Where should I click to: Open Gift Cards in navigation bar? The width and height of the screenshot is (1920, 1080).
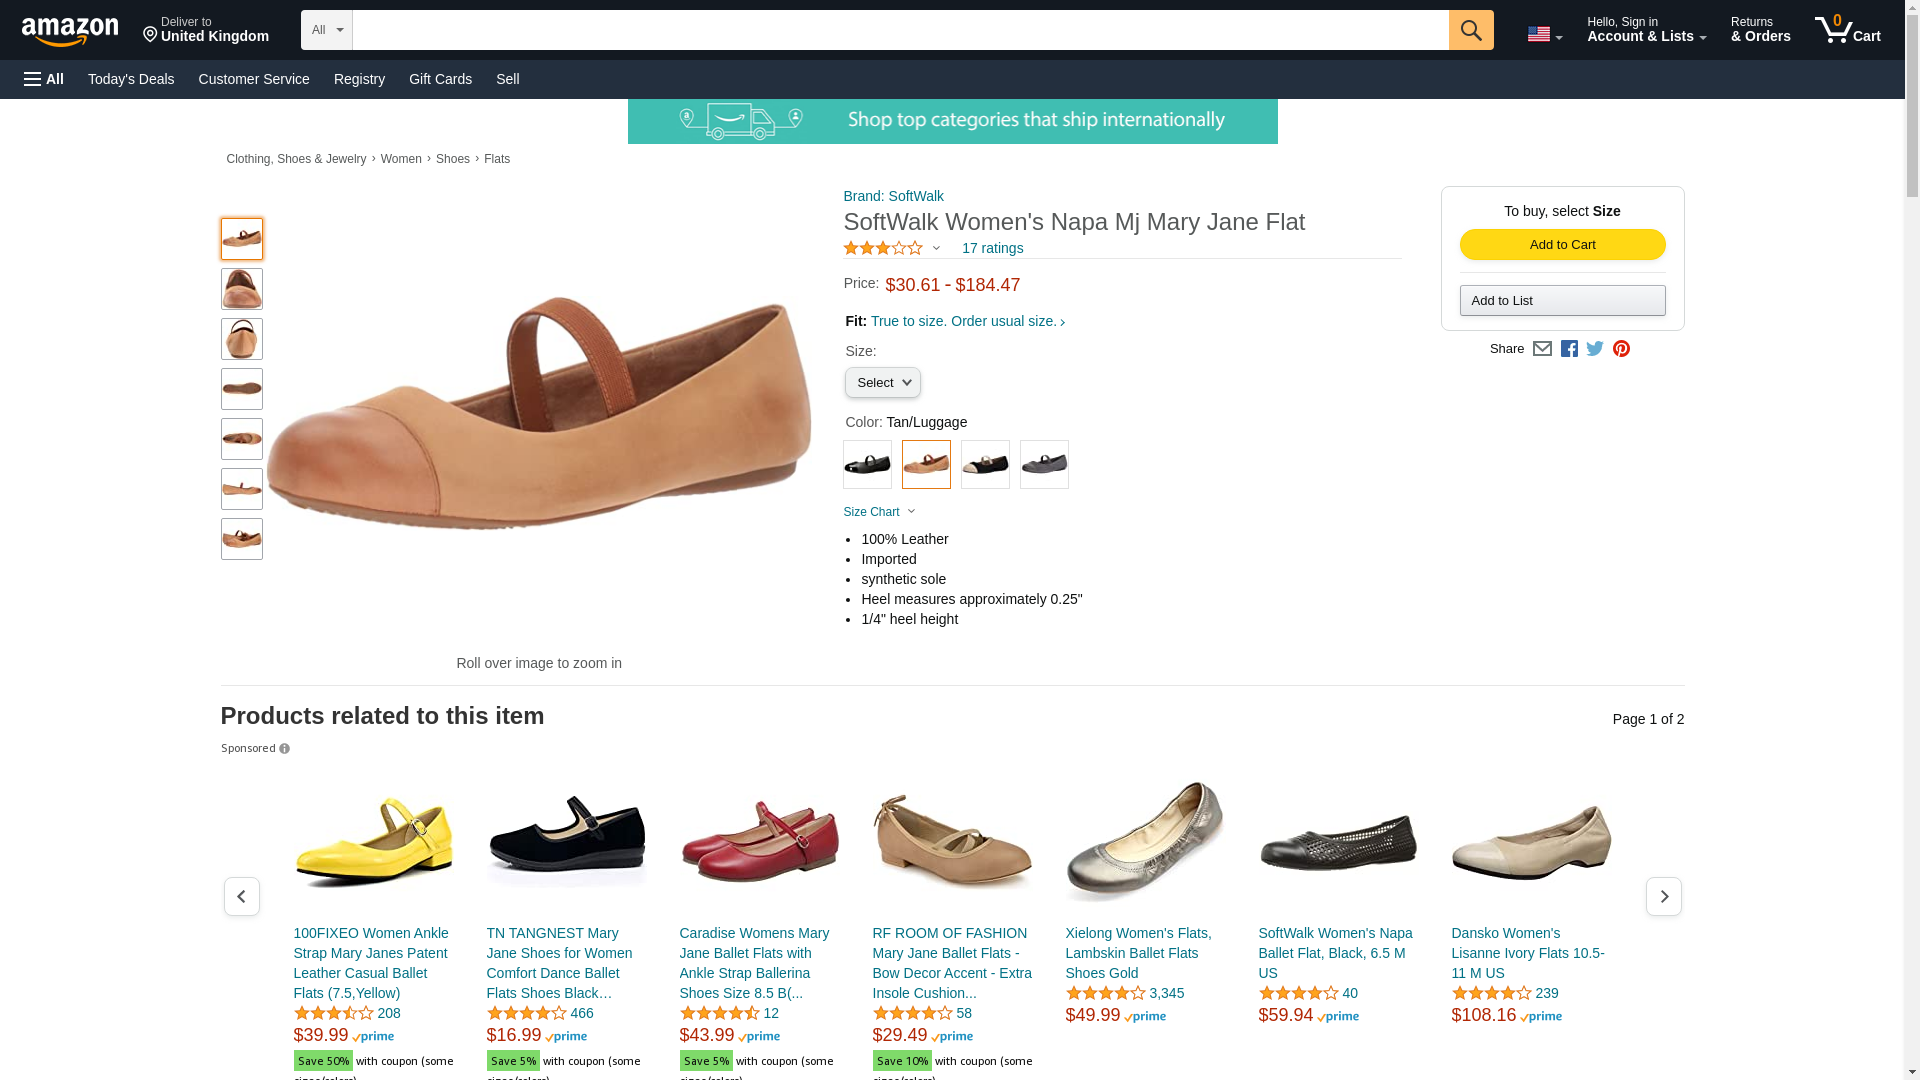440,79
